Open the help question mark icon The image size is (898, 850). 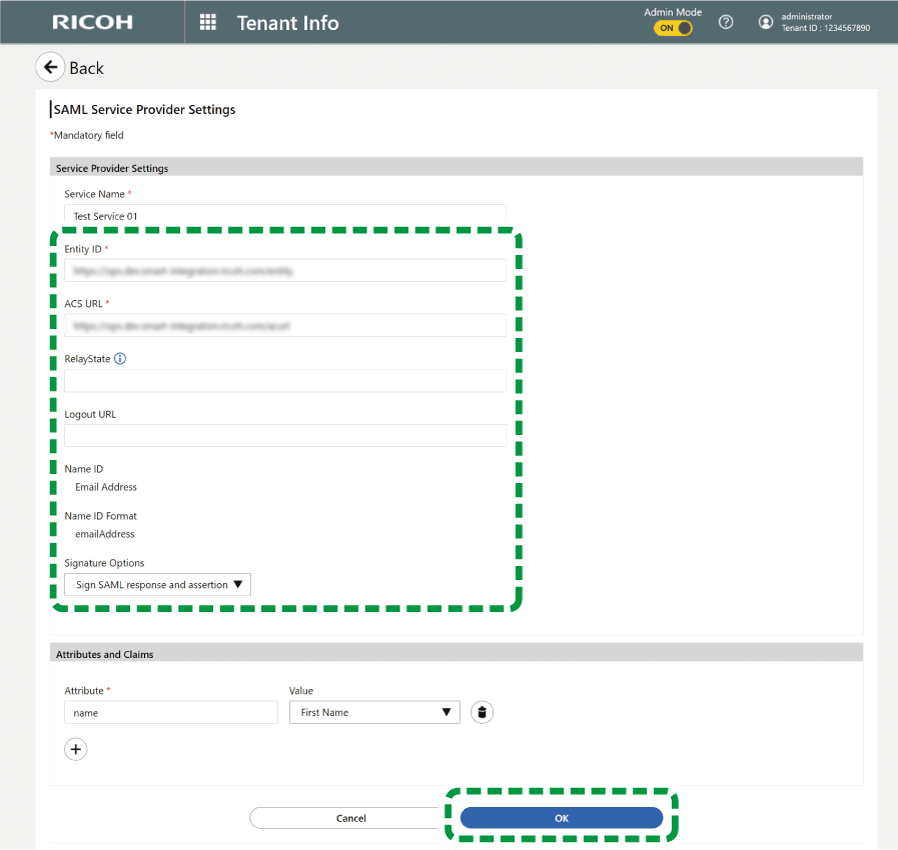726,22
